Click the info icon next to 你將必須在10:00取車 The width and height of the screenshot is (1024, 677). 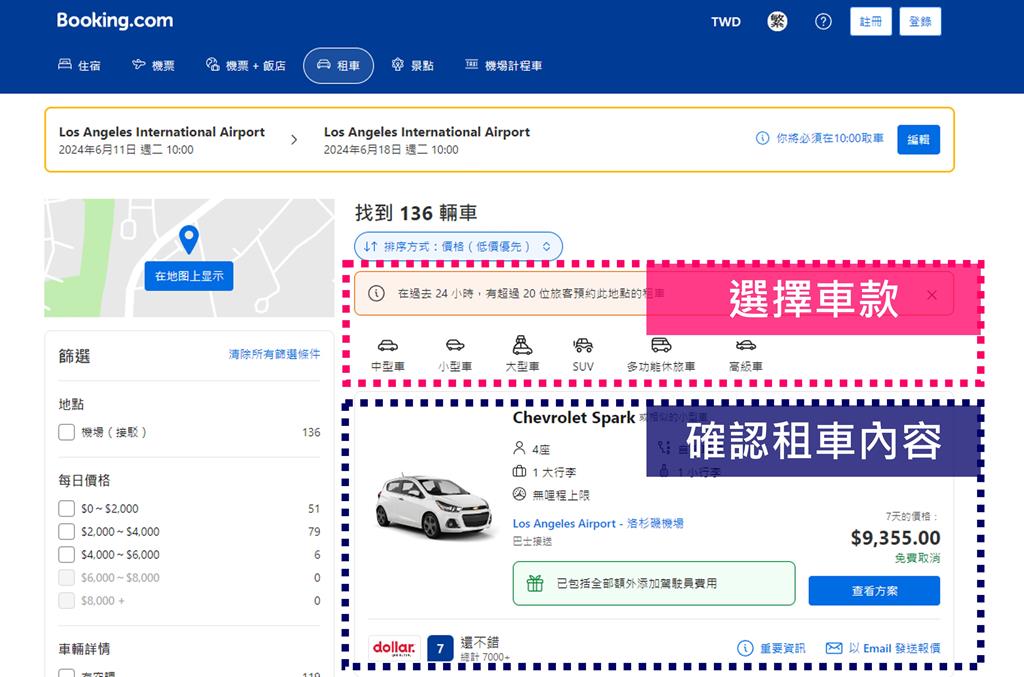762,138
